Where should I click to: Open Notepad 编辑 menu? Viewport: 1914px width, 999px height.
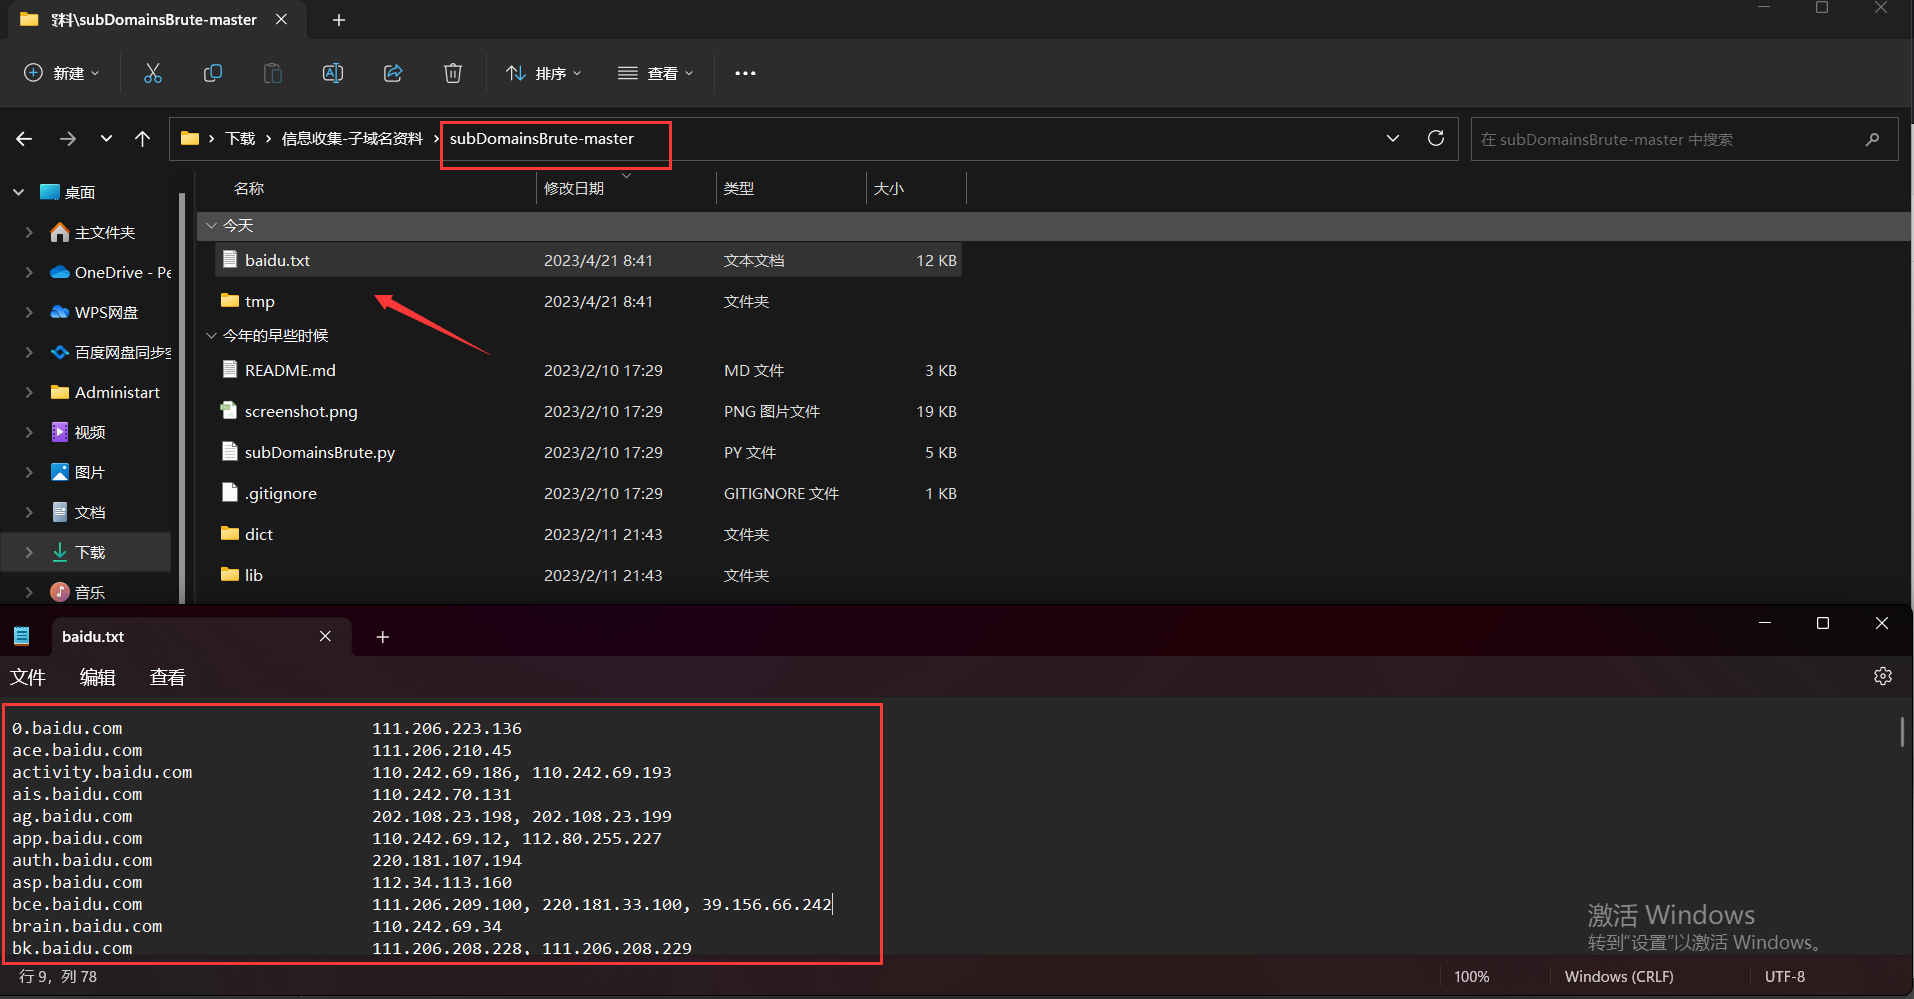(x=97, y=677)
